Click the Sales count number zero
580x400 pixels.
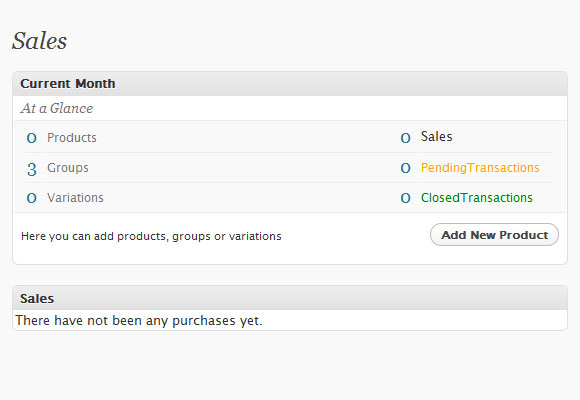tap(405, 138)
